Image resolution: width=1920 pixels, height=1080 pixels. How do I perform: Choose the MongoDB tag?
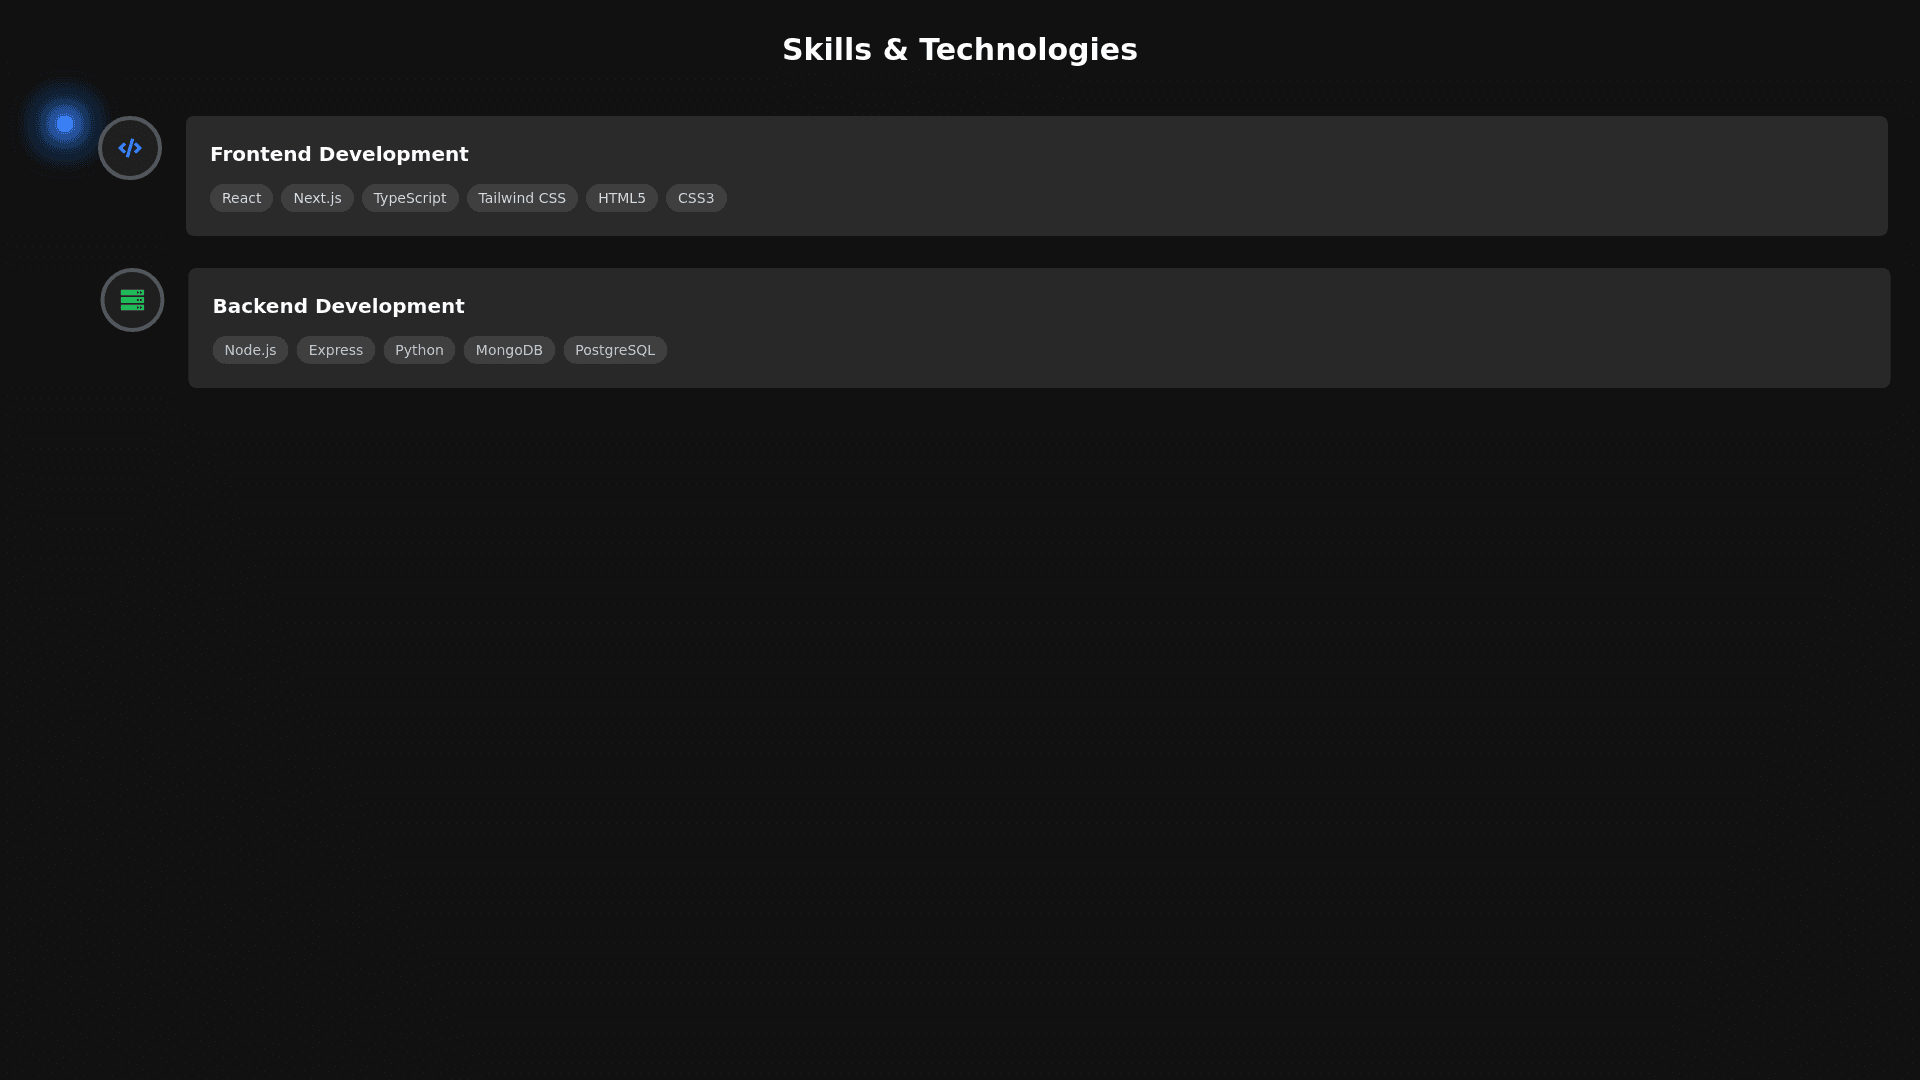[x=509, y=350]
